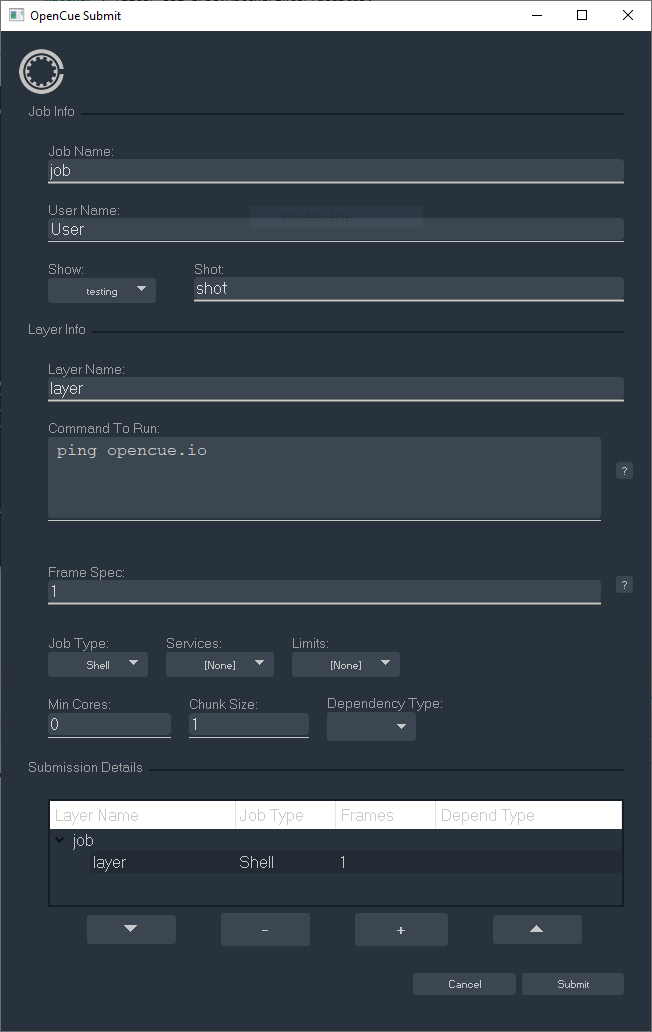Open help for Command To Run

pos(624,471)
